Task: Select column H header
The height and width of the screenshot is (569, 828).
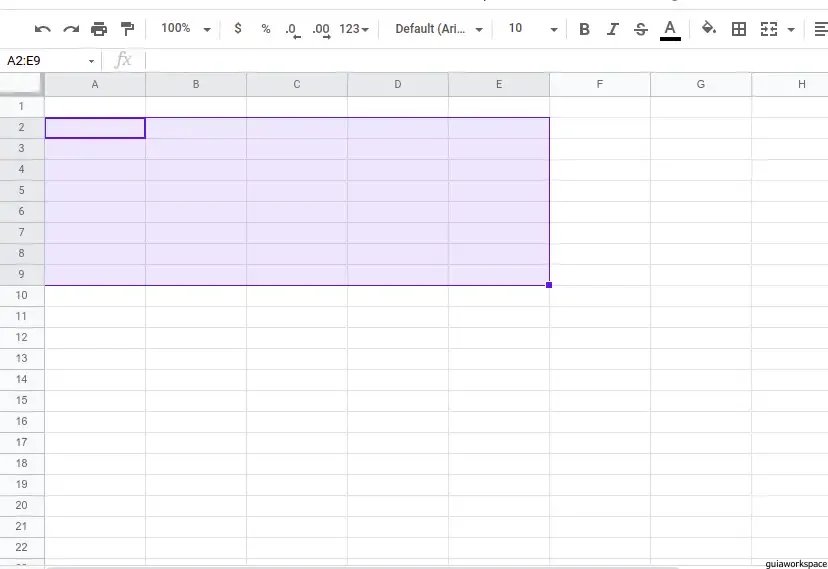Action: pos(790,84)
